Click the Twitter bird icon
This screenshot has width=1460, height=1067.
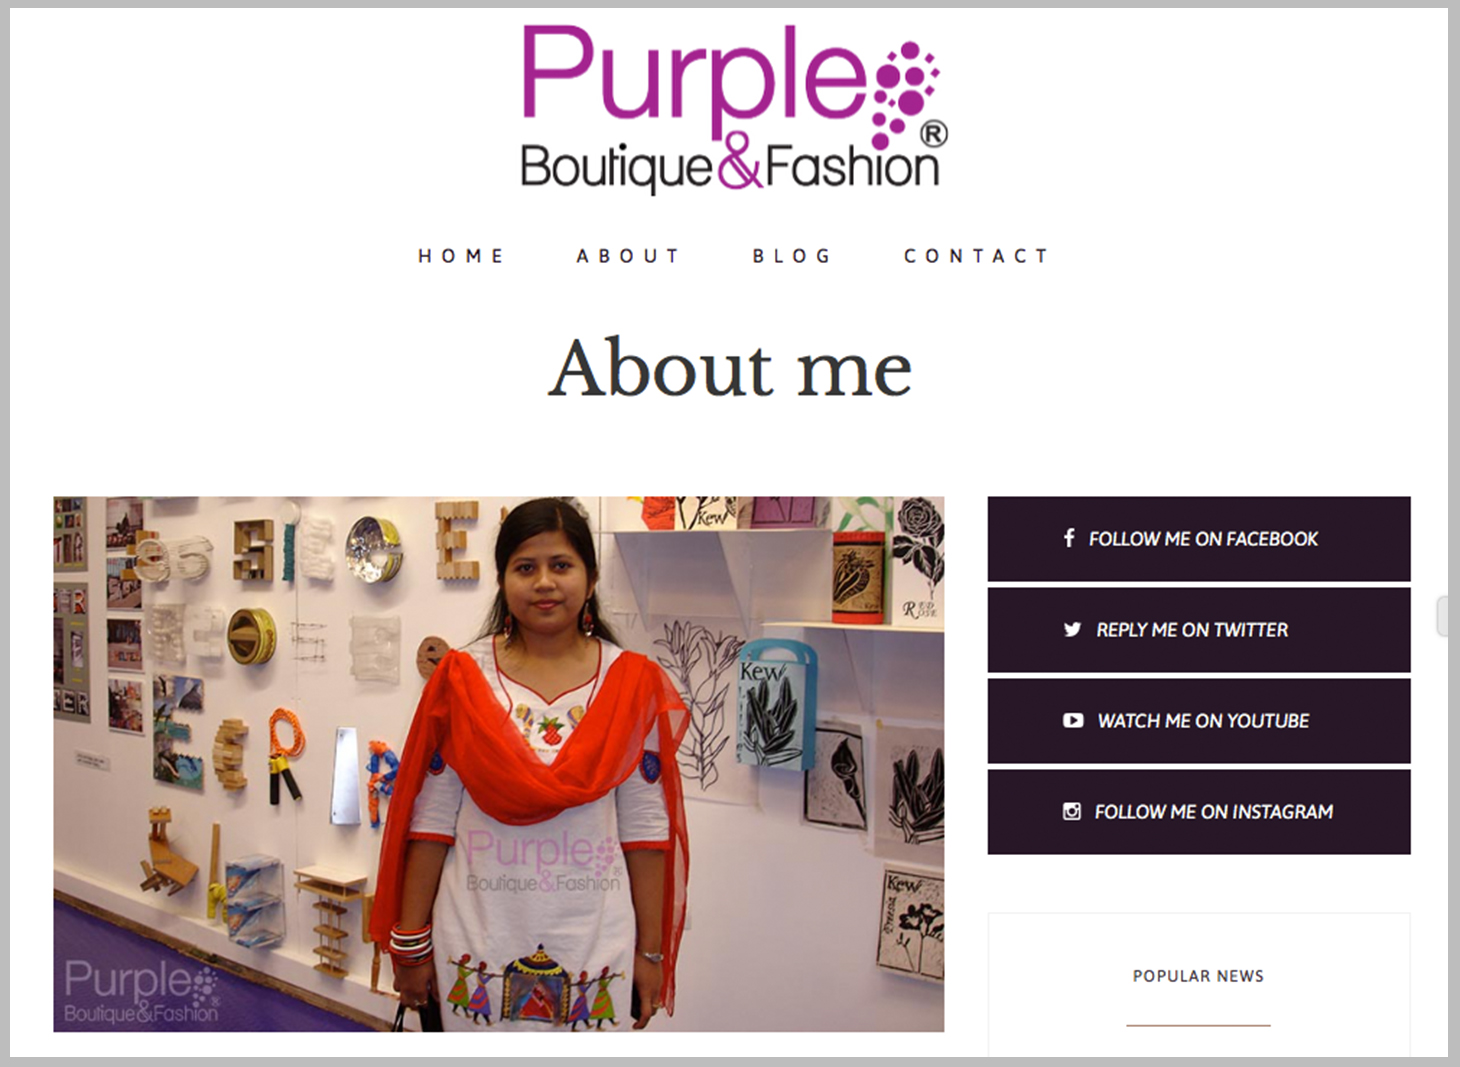1072,629
